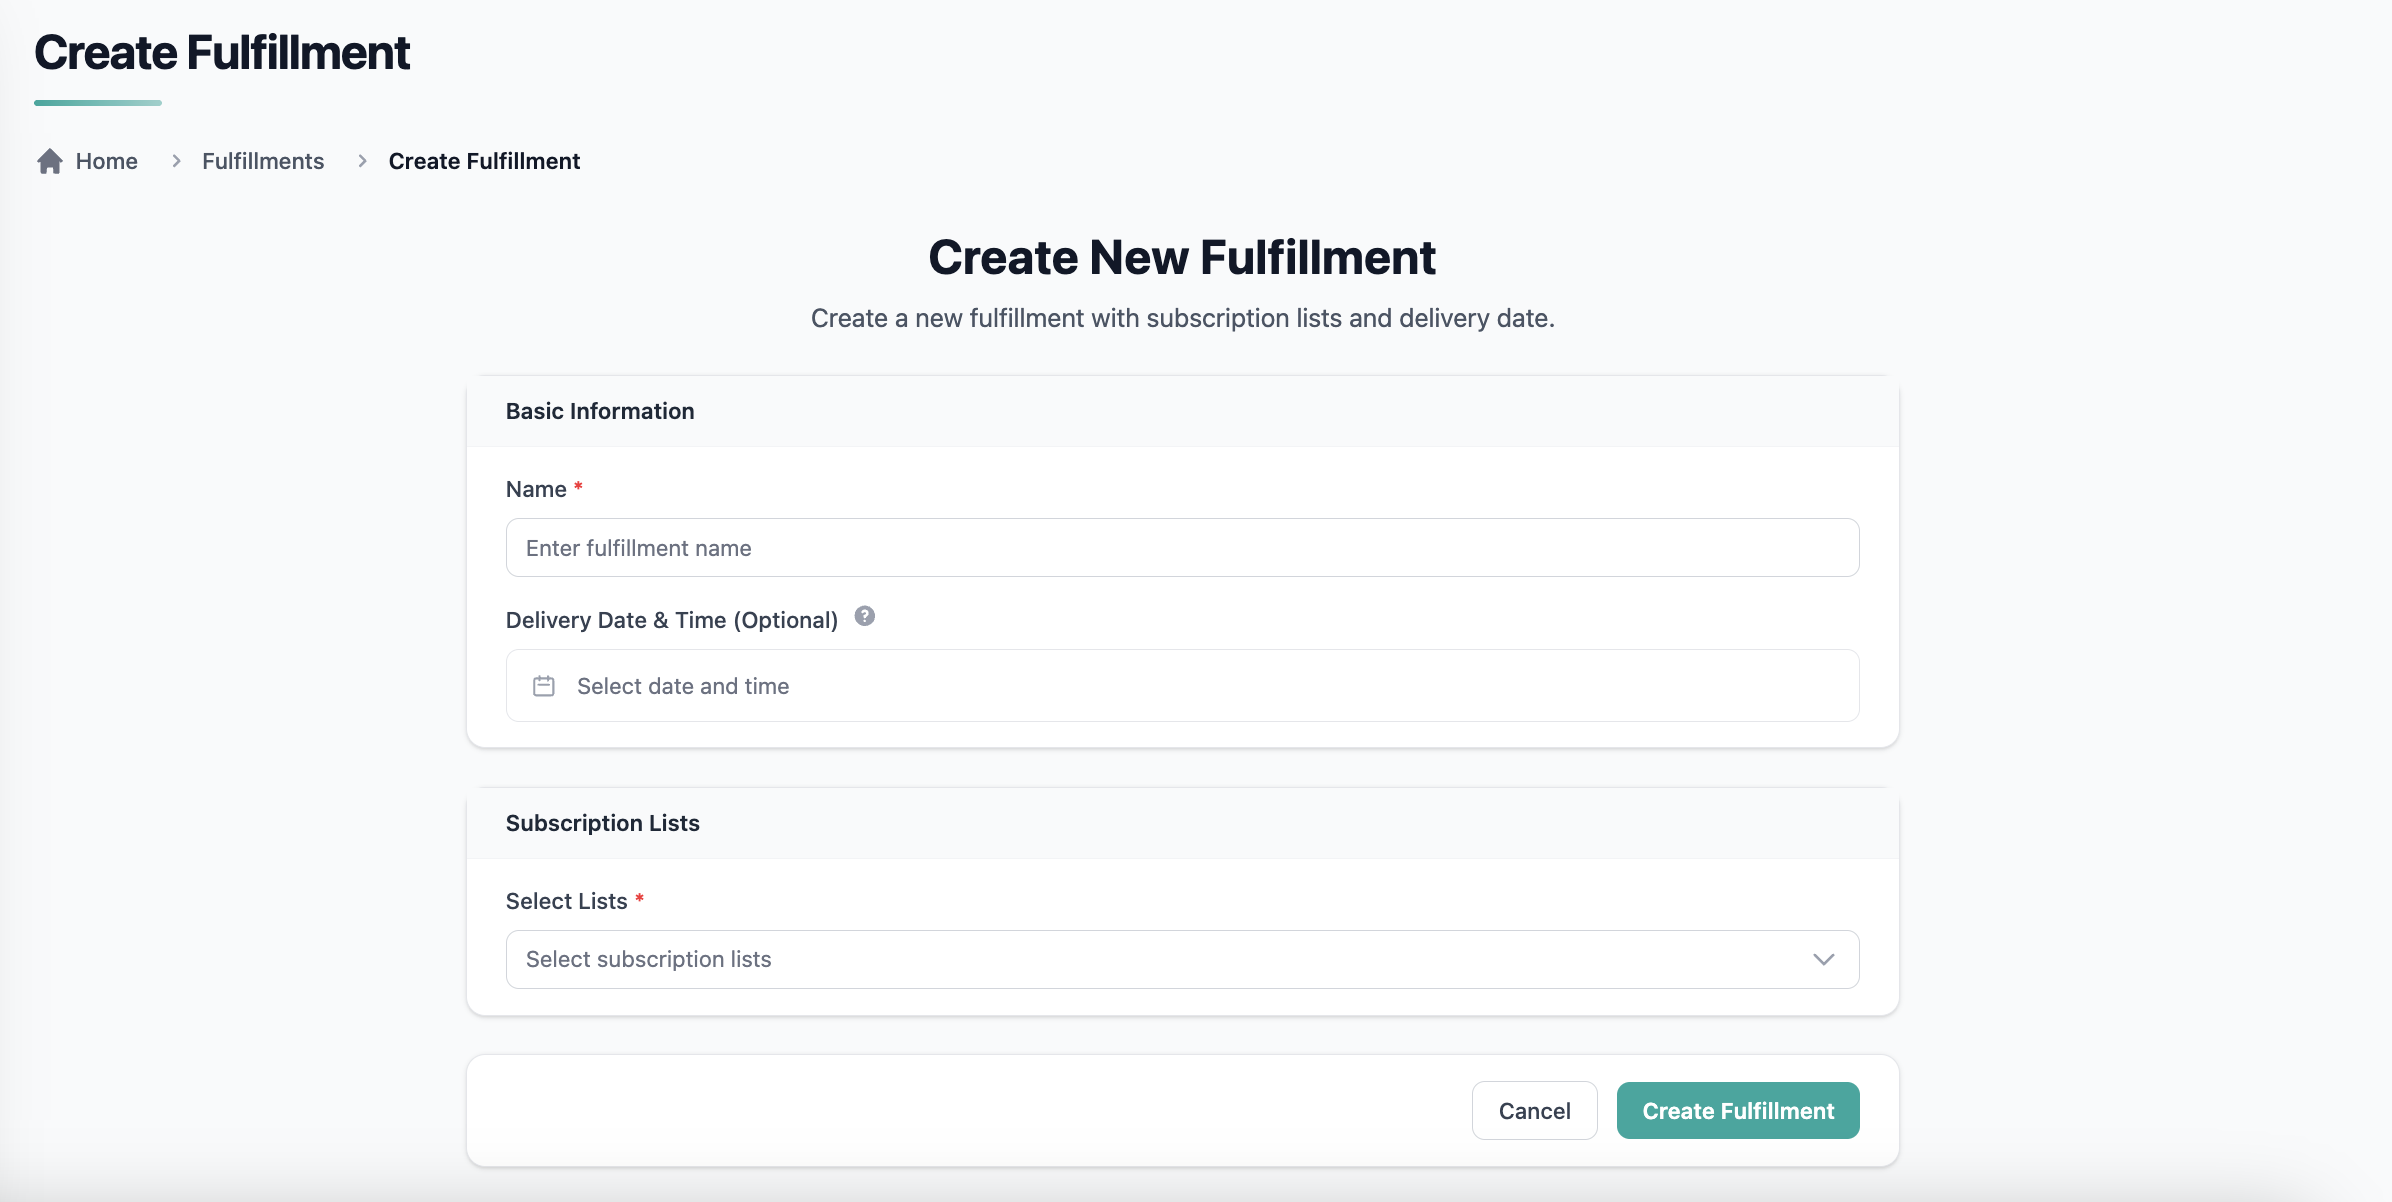The height and width of the screenshot is (1202, 2392).
Task: Click the Select Lists label
Action: coord(566,902)
